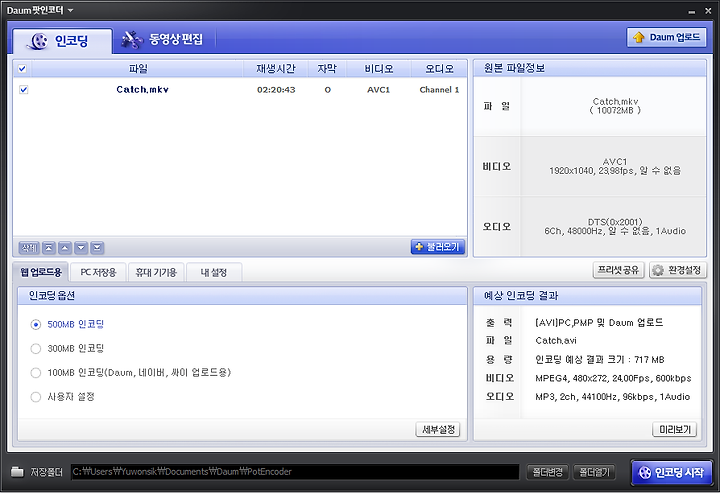Click the Channel 1 audio cell
This screenshot has width=720, height=494.
pyautogui.click(x=439, y=90)
